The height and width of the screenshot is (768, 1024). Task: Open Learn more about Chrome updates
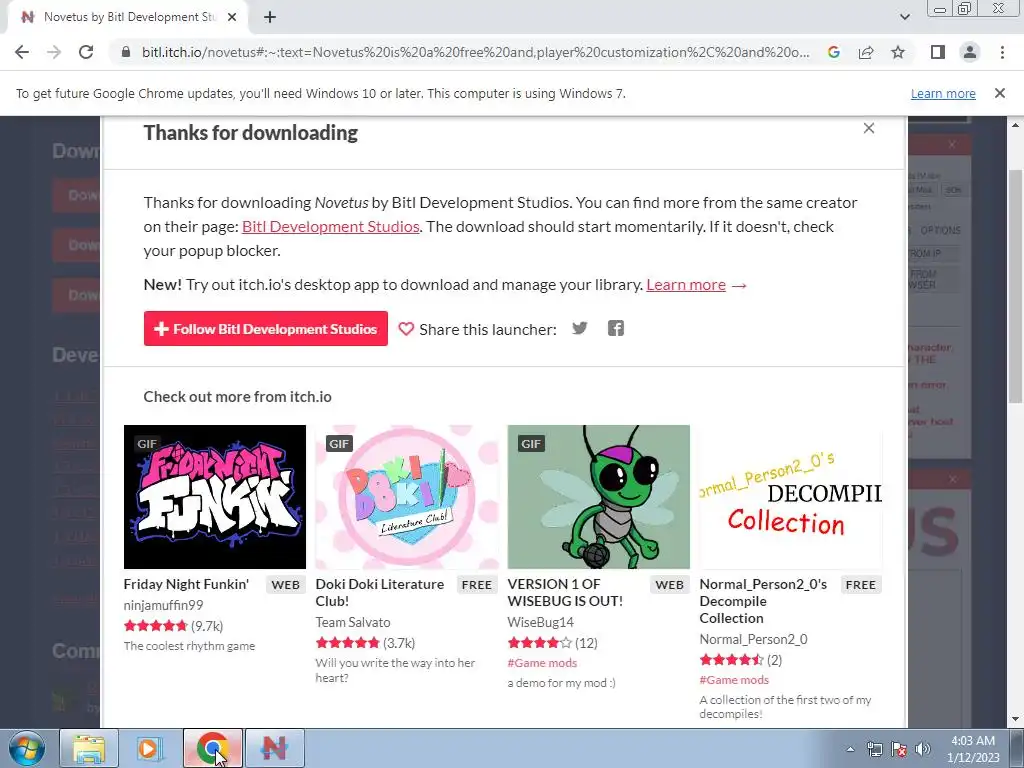(943, 93)
